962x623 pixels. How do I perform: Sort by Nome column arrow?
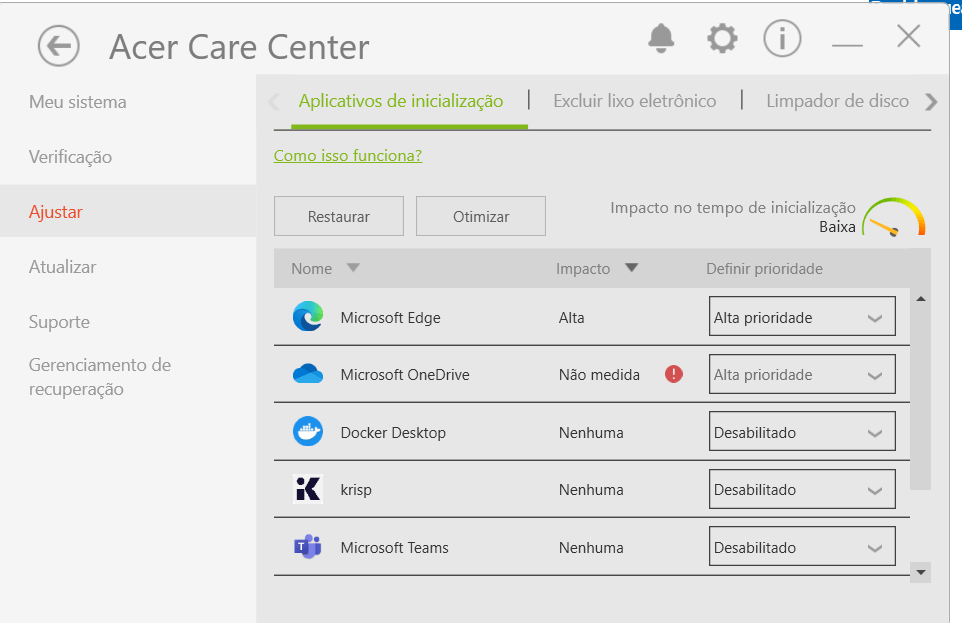tap(353, 268)
